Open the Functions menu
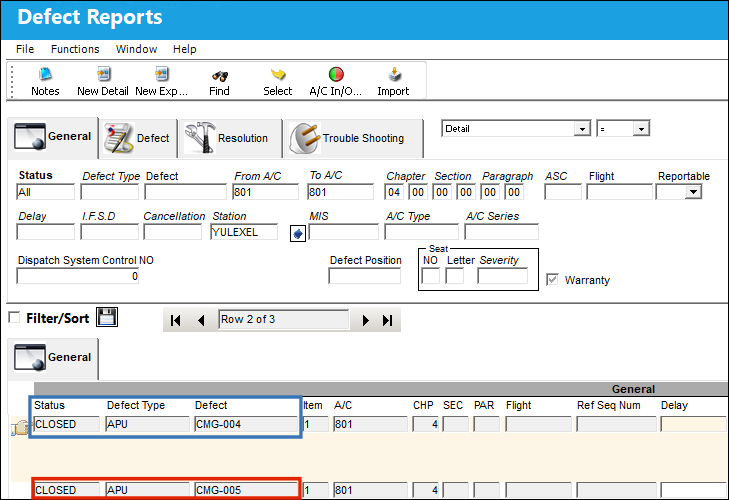The height and width of the screenshot is (500, 729). point(75,49)
